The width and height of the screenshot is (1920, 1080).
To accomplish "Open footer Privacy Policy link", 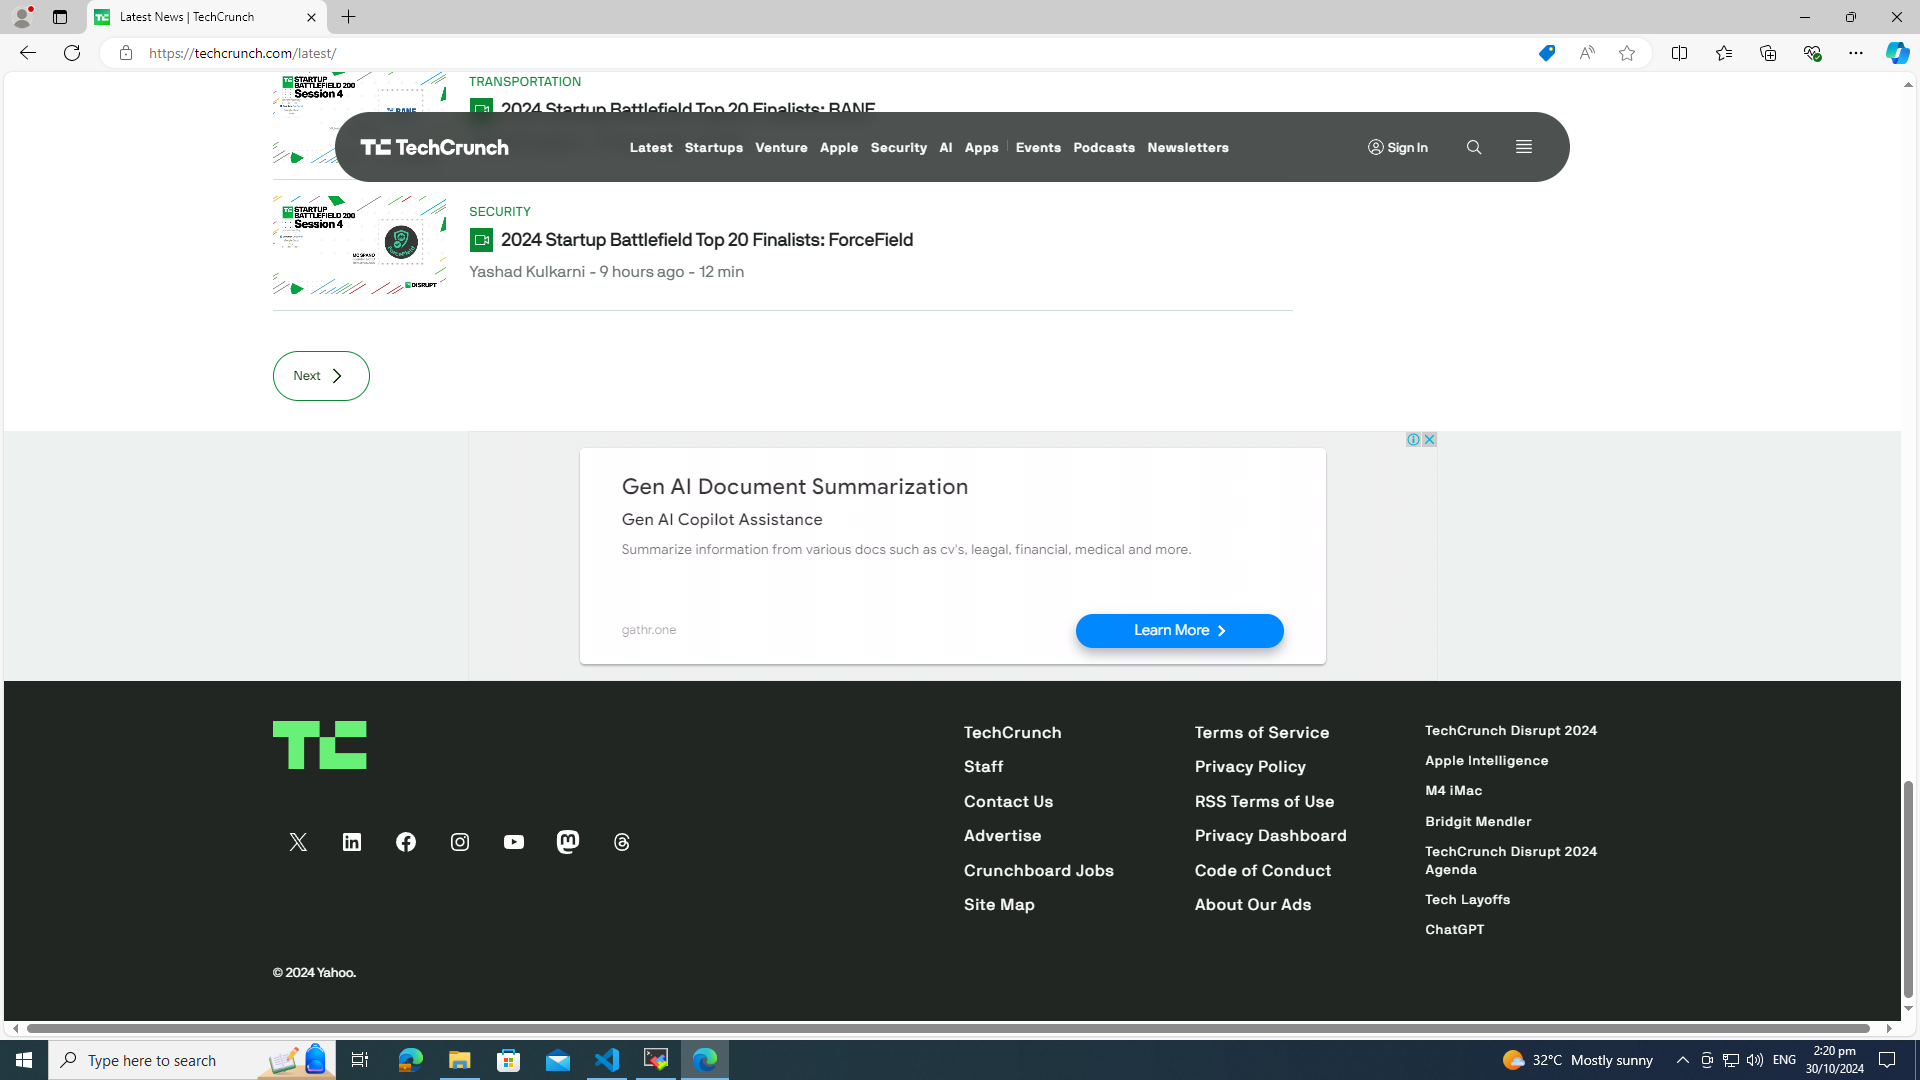I will coord(1250,767).
